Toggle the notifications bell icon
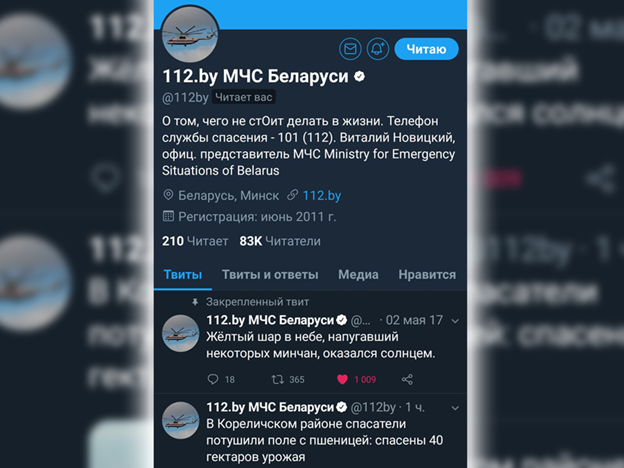Screen dimensions: 624x468 378,49
